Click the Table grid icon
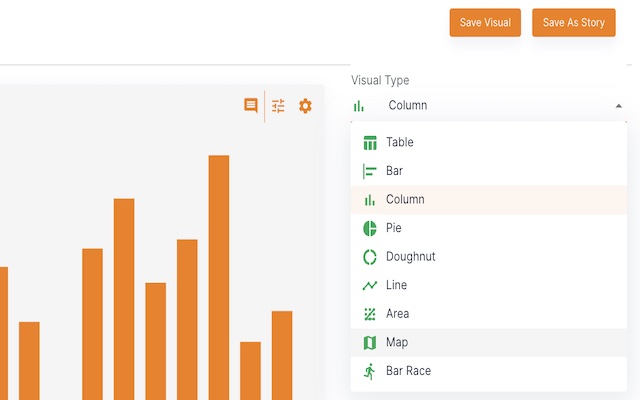The width and height of the screenshot is (640, 400). [x=370, y=143]
